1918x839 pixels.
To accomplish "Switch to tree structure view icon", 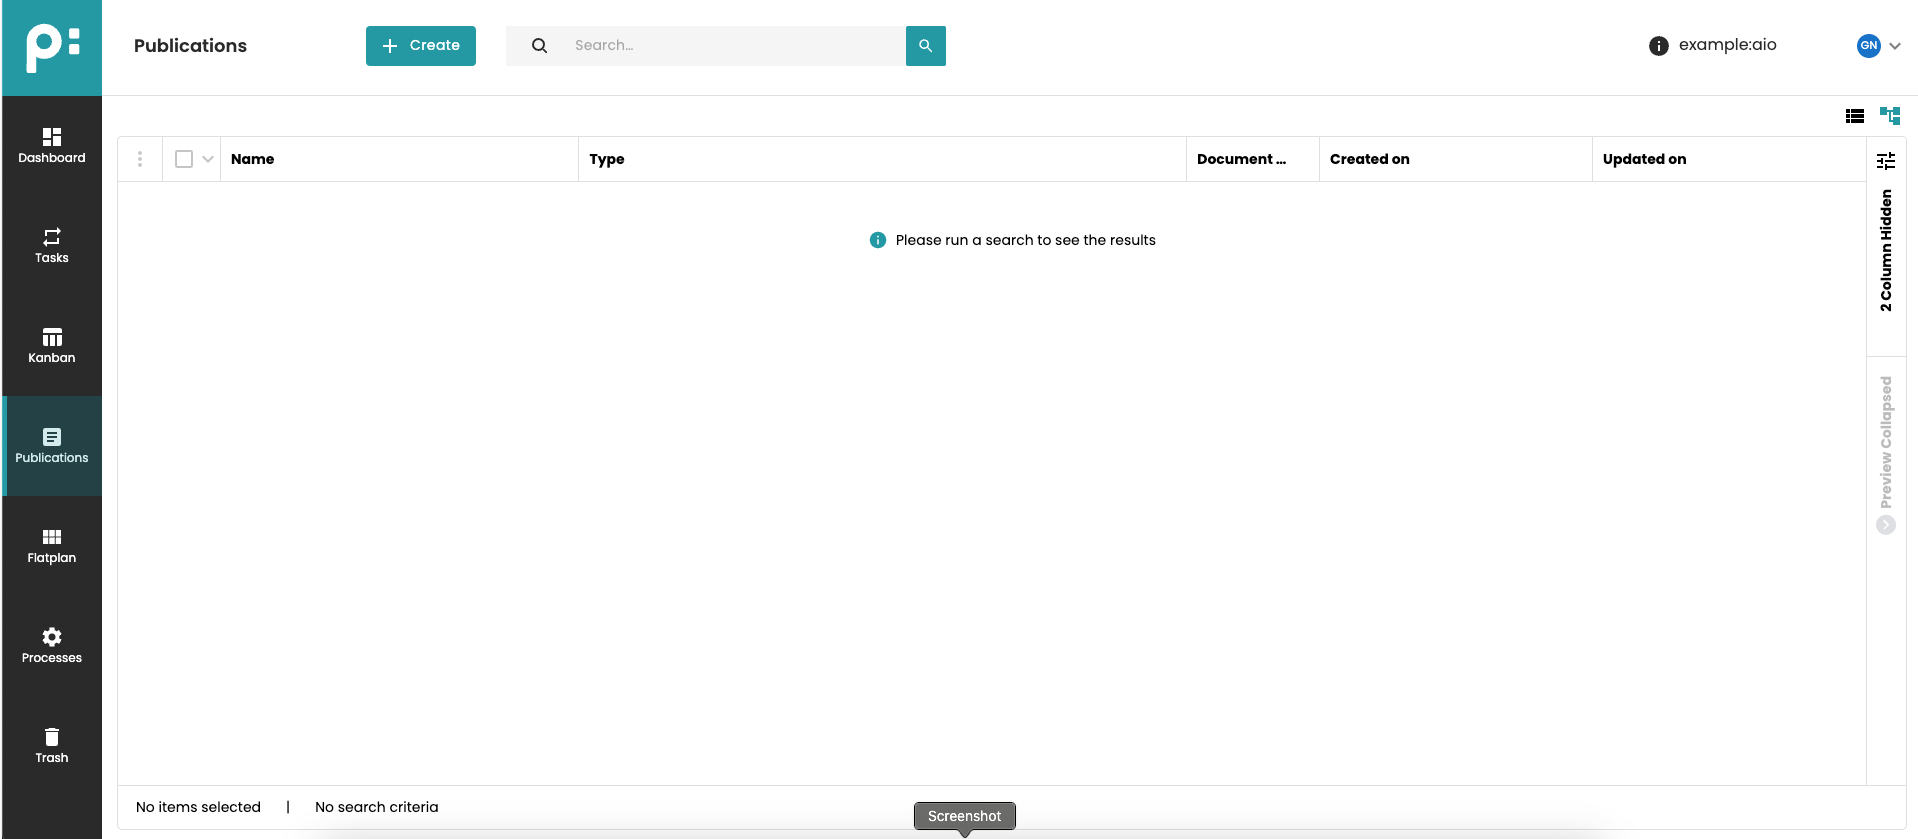I will click(x=1889, y=116).
